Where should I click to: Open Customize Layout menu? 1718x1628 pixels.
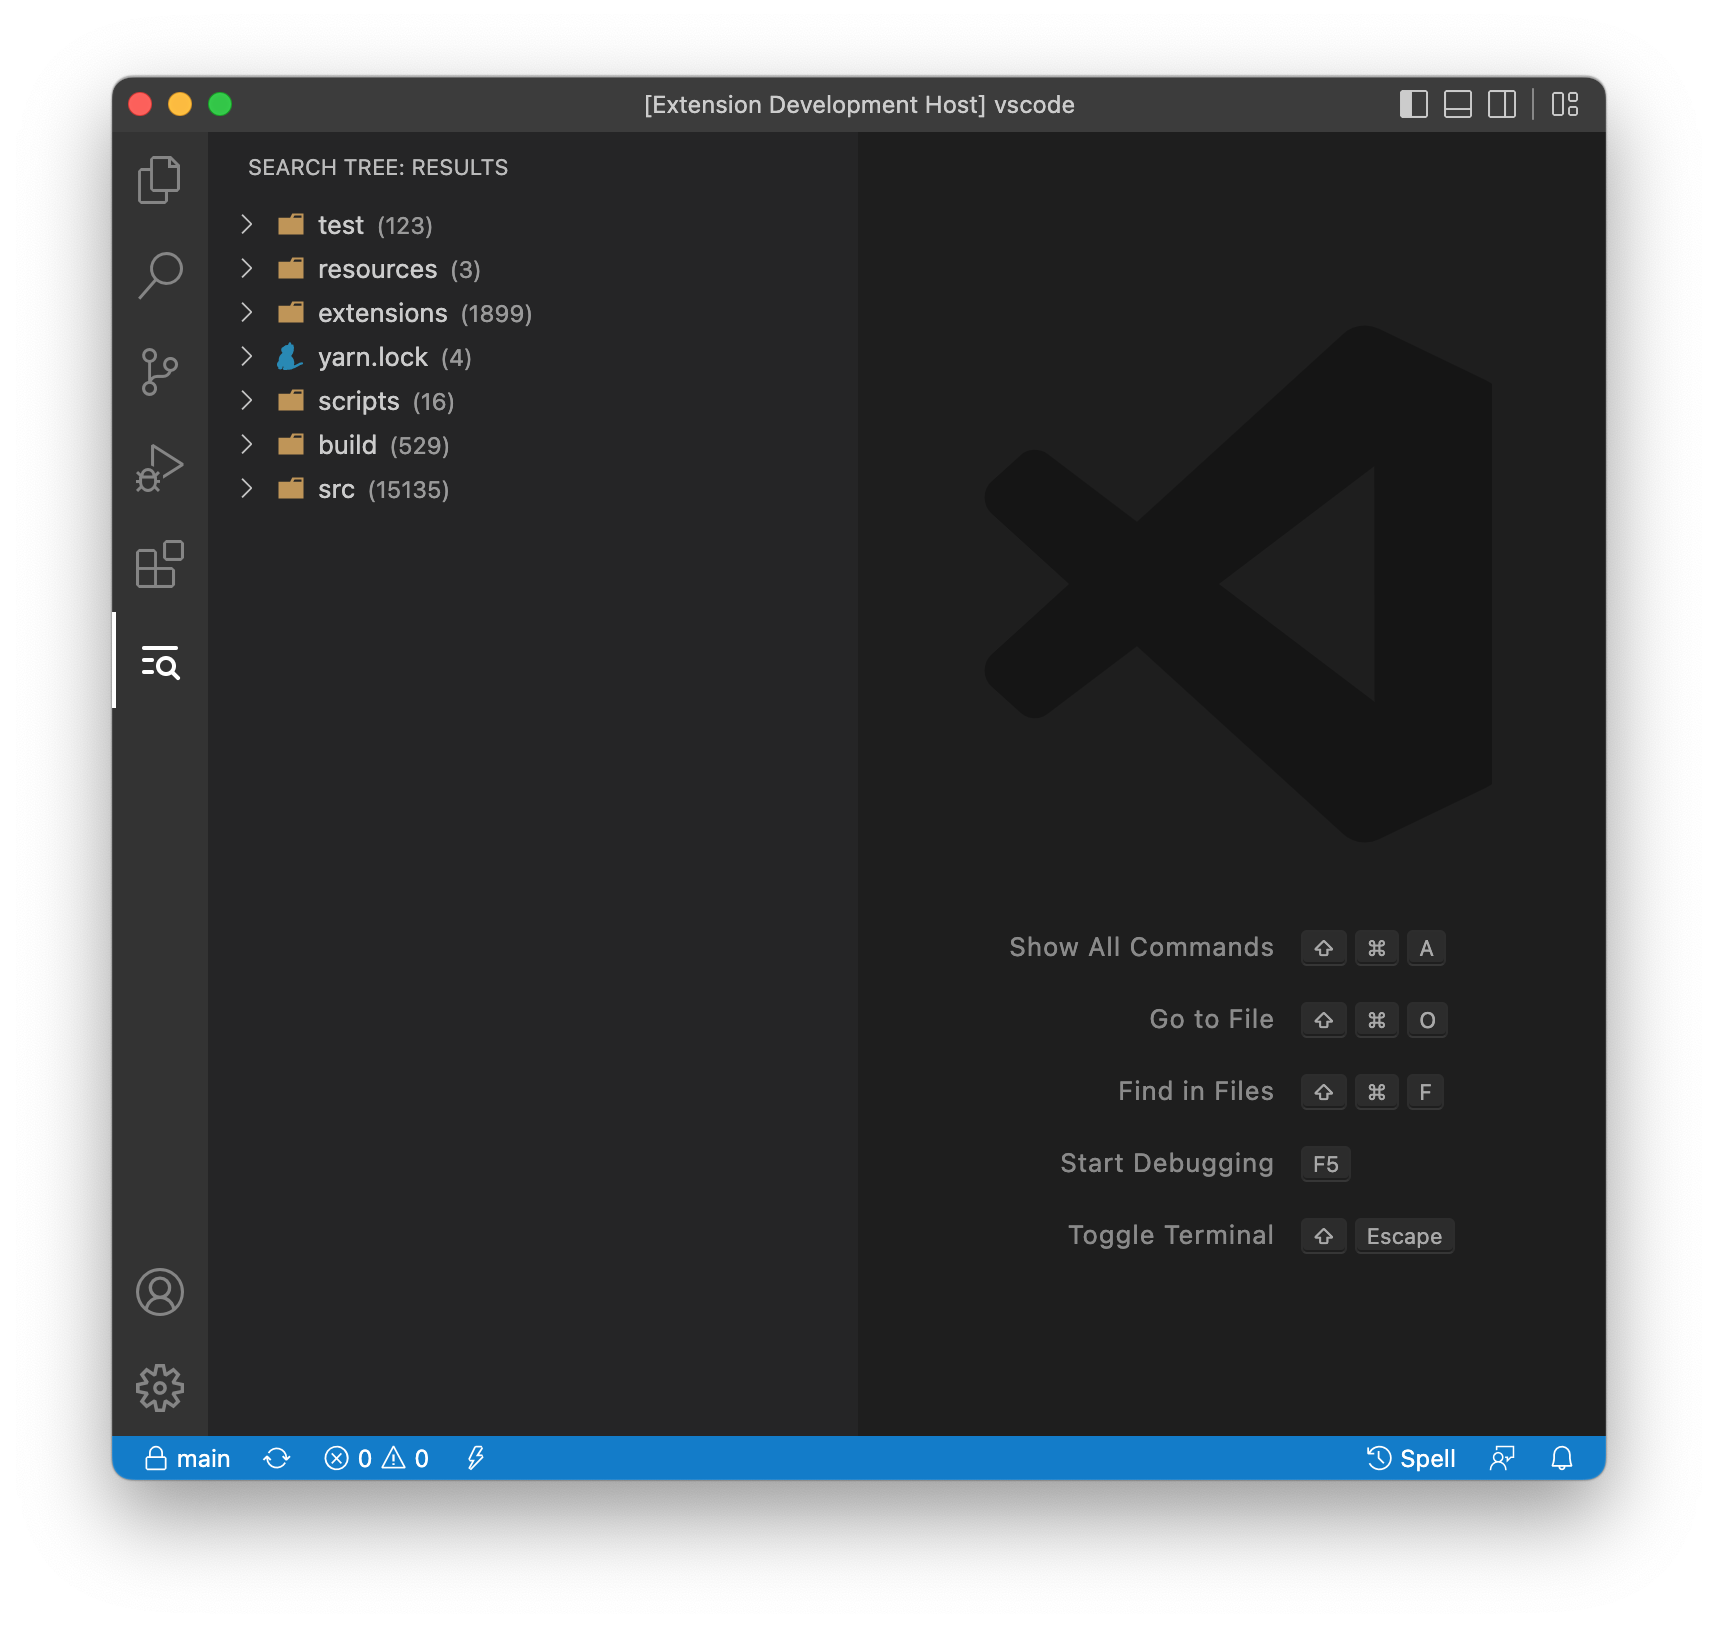tap(1565, 104)
